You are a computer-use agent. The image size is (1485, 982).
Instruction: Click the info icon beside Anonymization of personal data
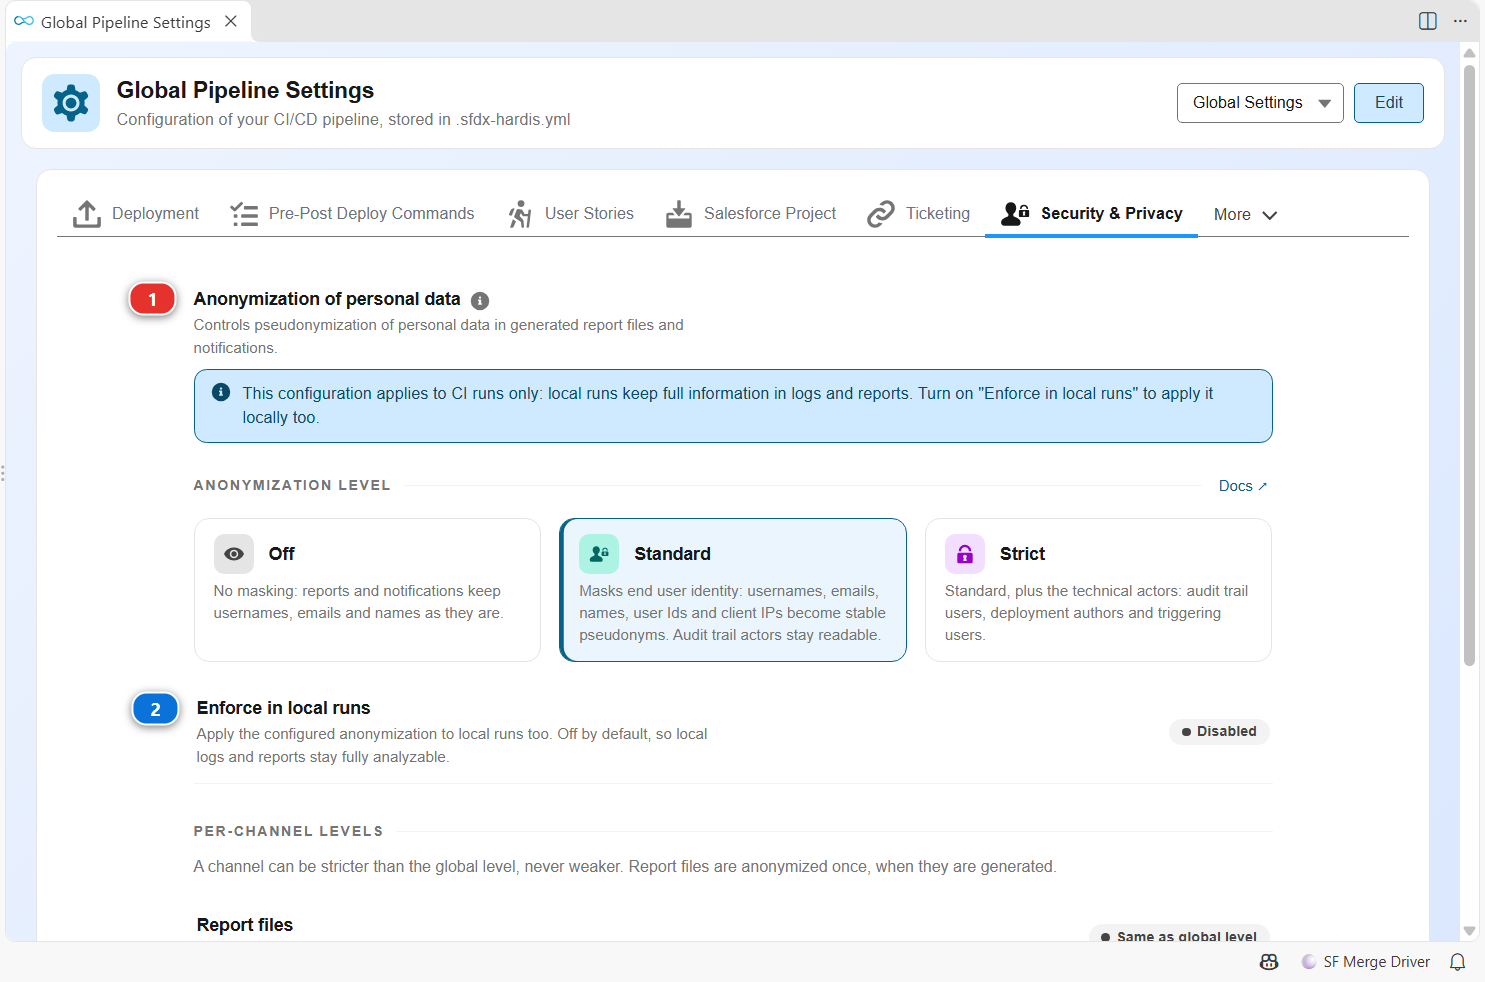(x=480, y=301)
